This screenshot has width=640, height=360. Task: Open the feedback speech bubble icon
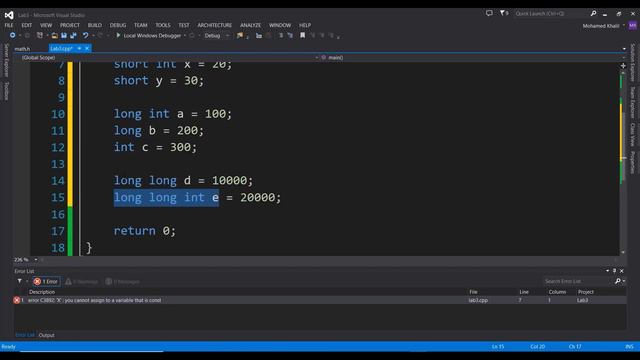tap(489, 13)
